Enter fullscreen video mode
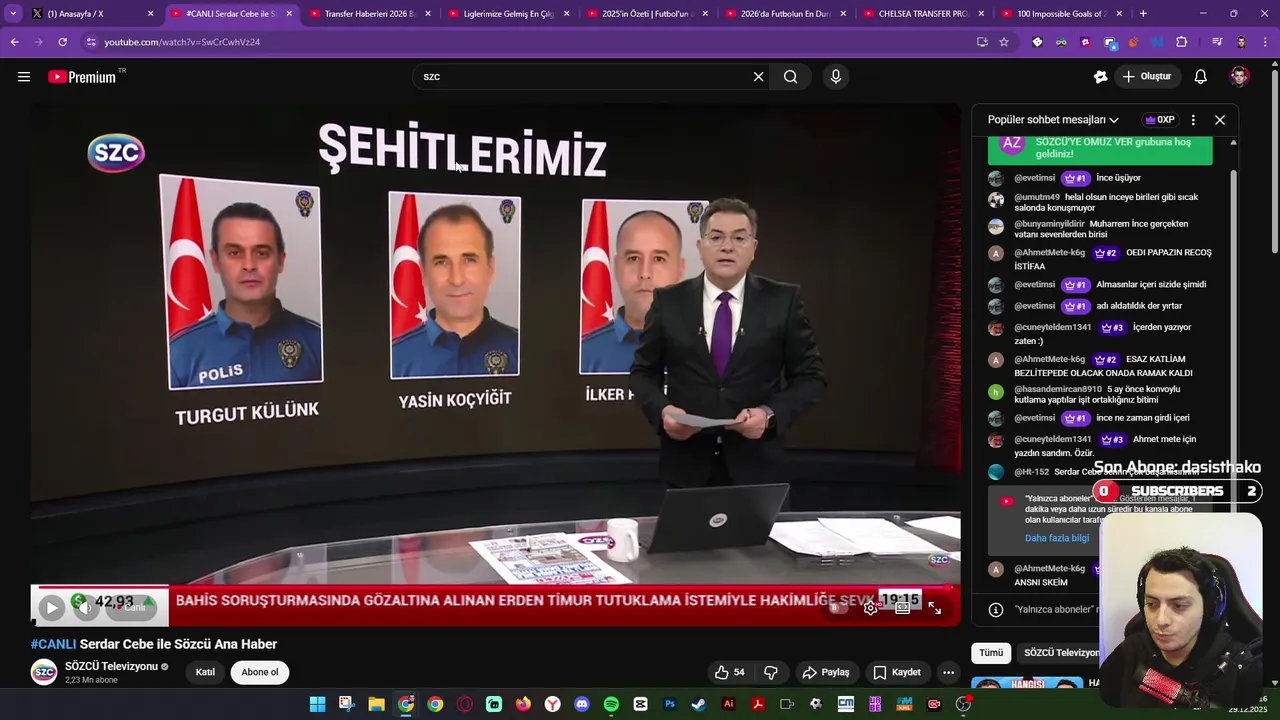 click(935, 607)
